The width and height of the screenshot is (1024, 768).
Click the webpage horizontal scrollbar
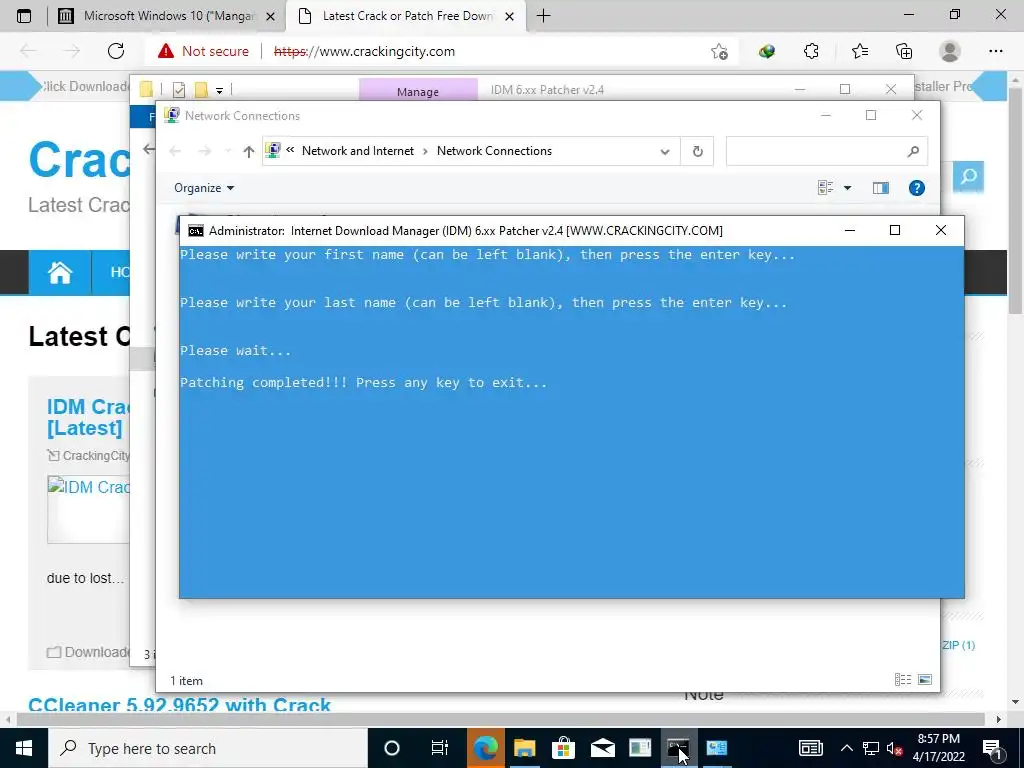500,719
